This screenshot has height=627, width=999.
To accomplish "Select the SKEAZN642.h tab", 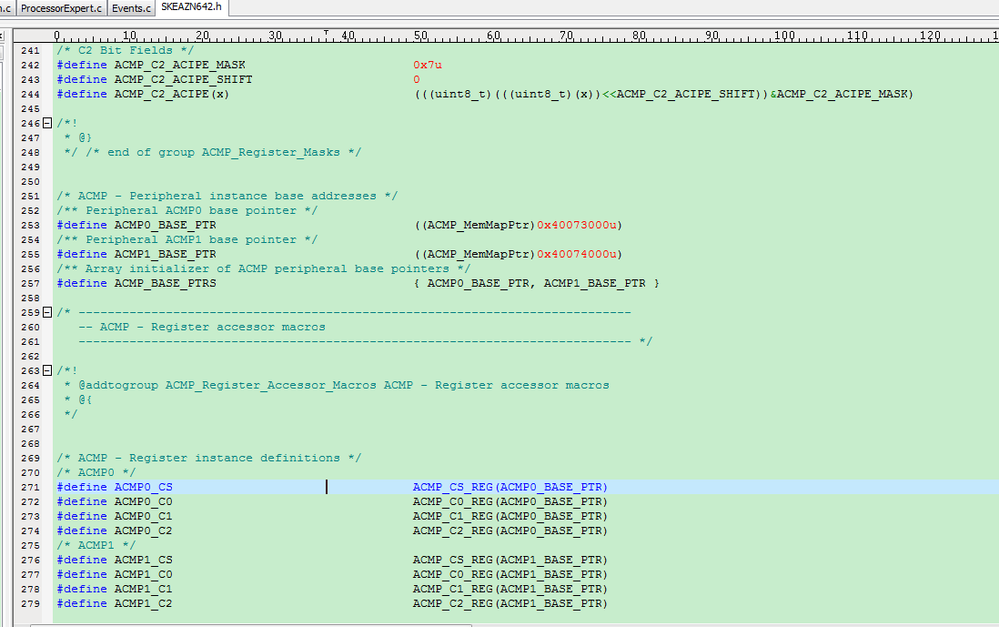I will pos(191,7).
